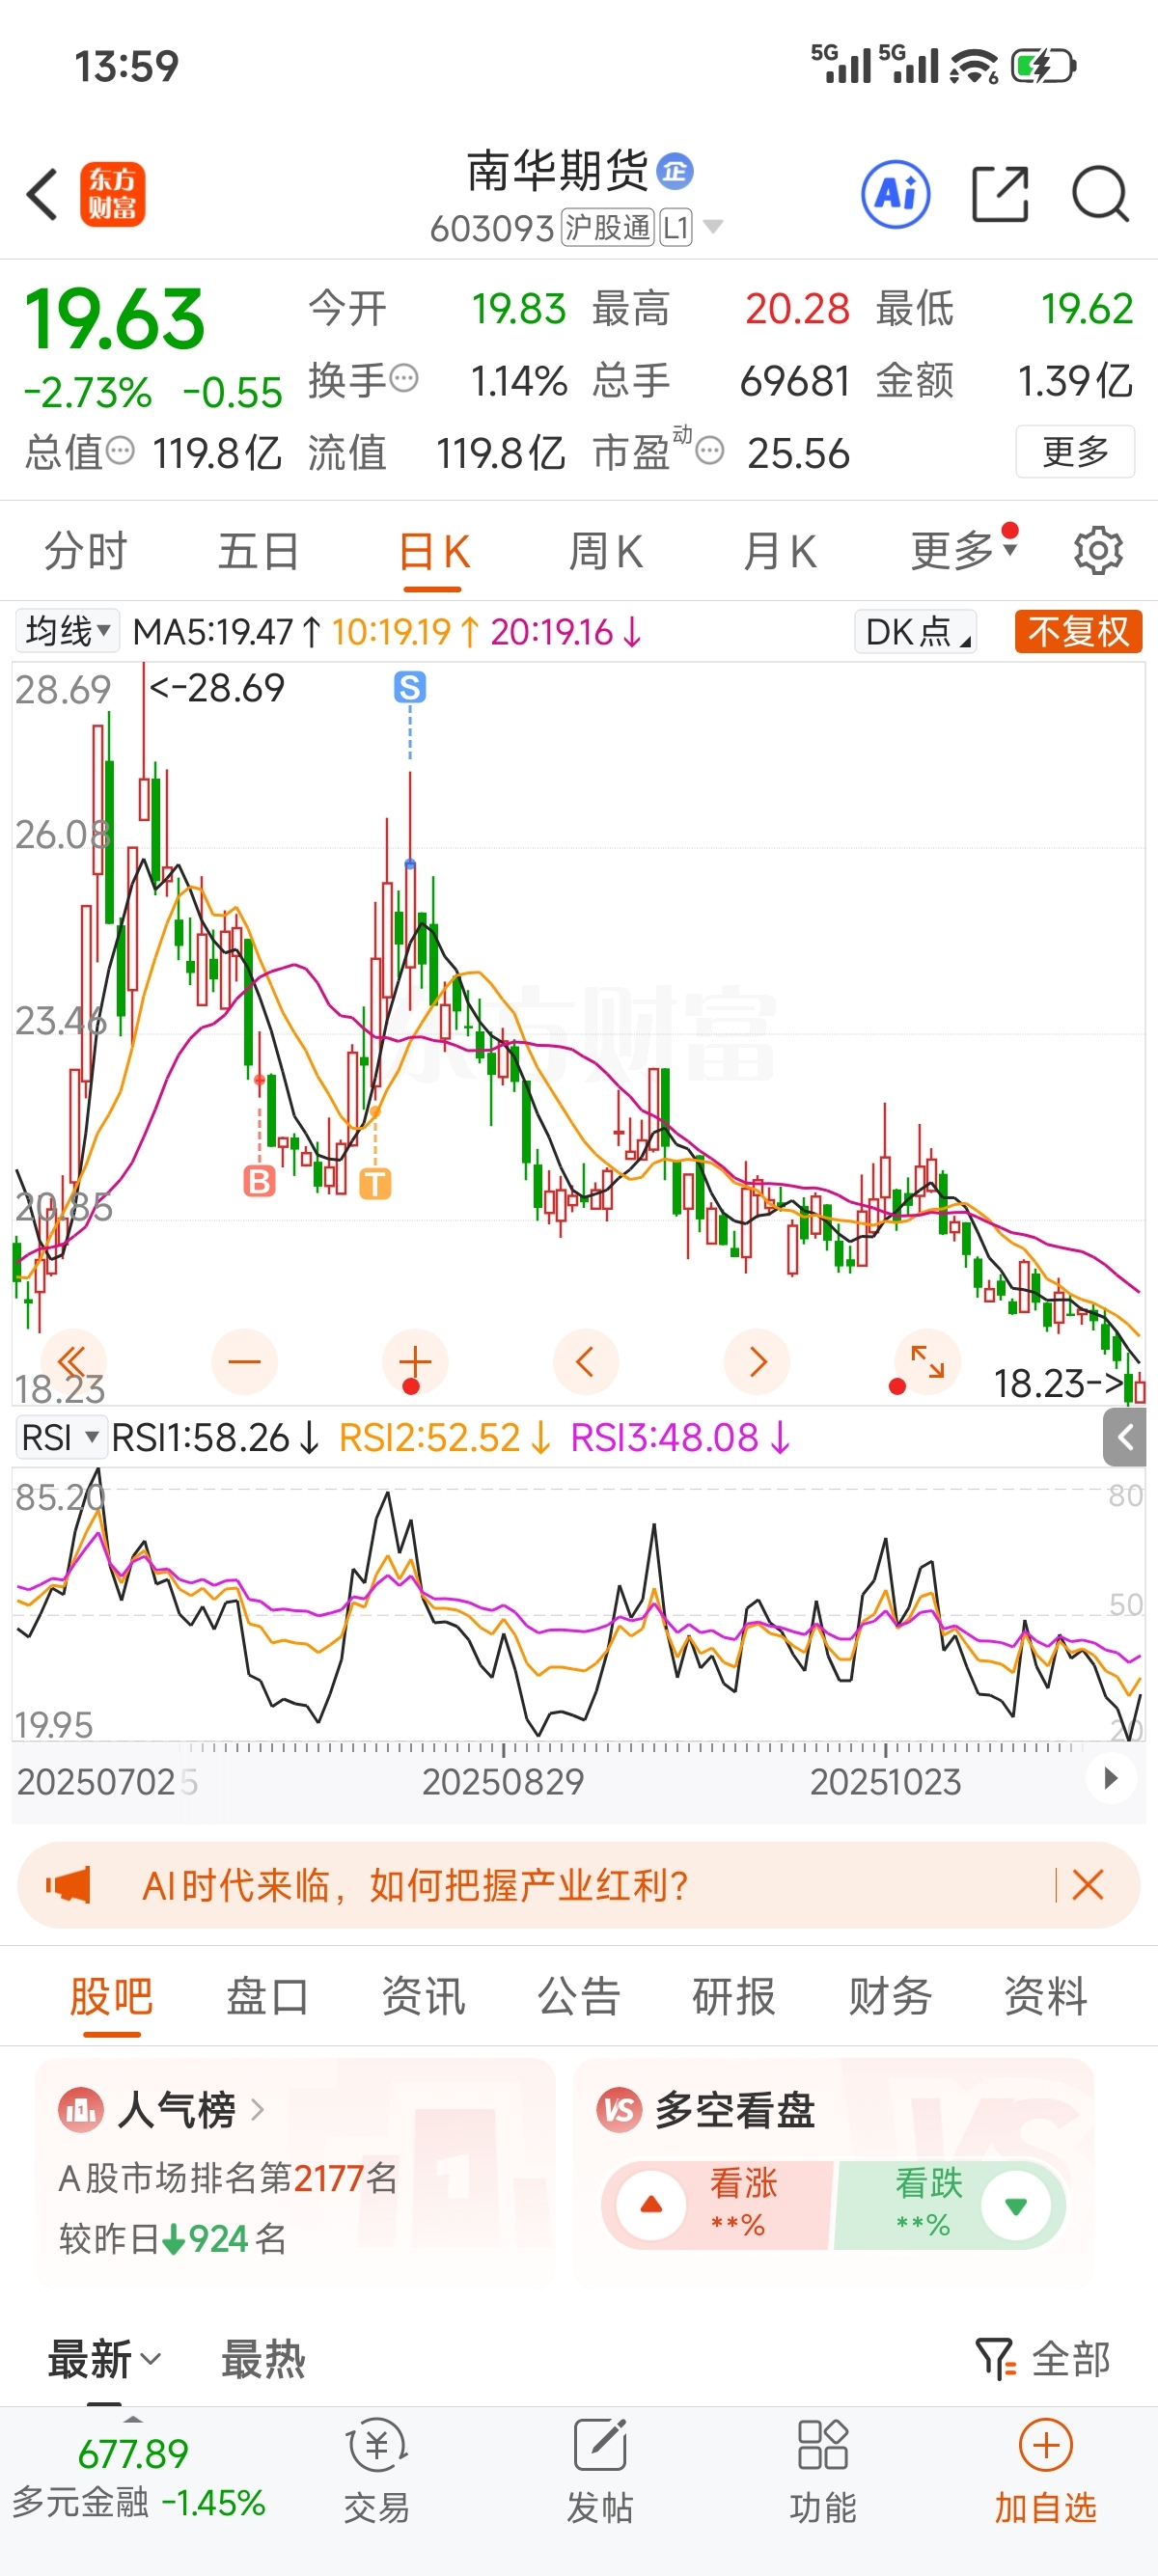The height and width of the screenshot is (2576, 1158).
Task: Open the 盘口 section tab
Action: point(267,1996)
